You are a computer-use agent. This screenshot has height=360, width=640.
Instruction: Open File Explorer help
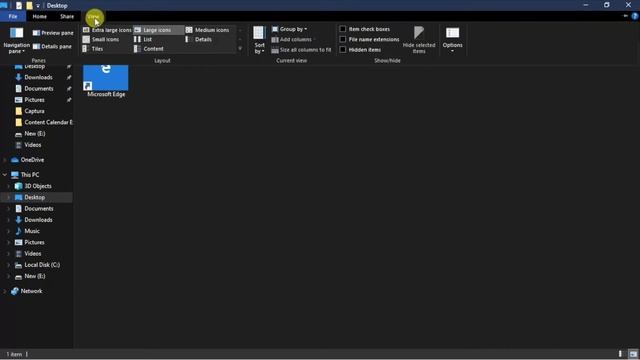click(x=635, y=16)
